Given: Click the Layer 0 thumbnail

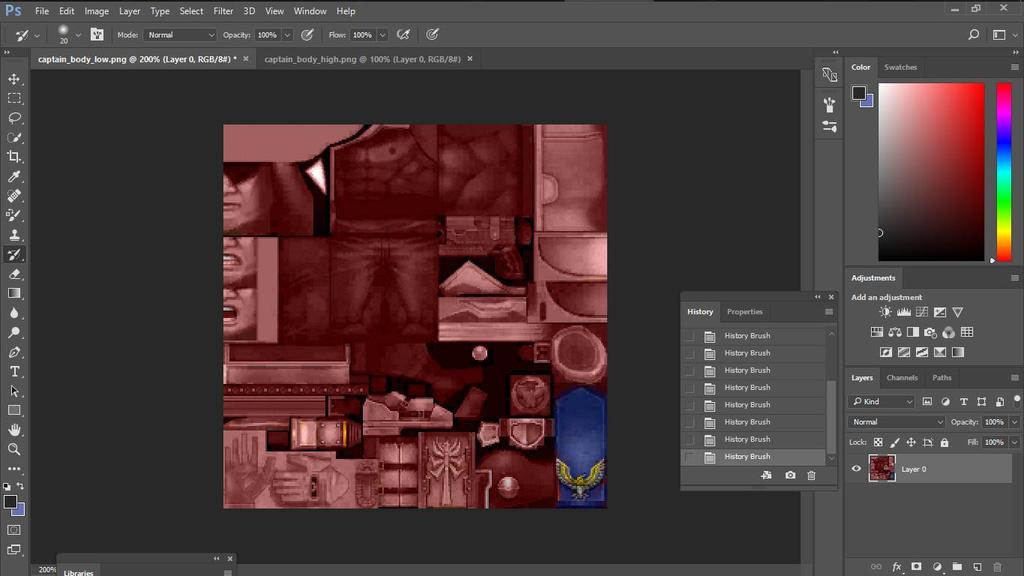Looking at the screenshot, I should pos(882,469).
